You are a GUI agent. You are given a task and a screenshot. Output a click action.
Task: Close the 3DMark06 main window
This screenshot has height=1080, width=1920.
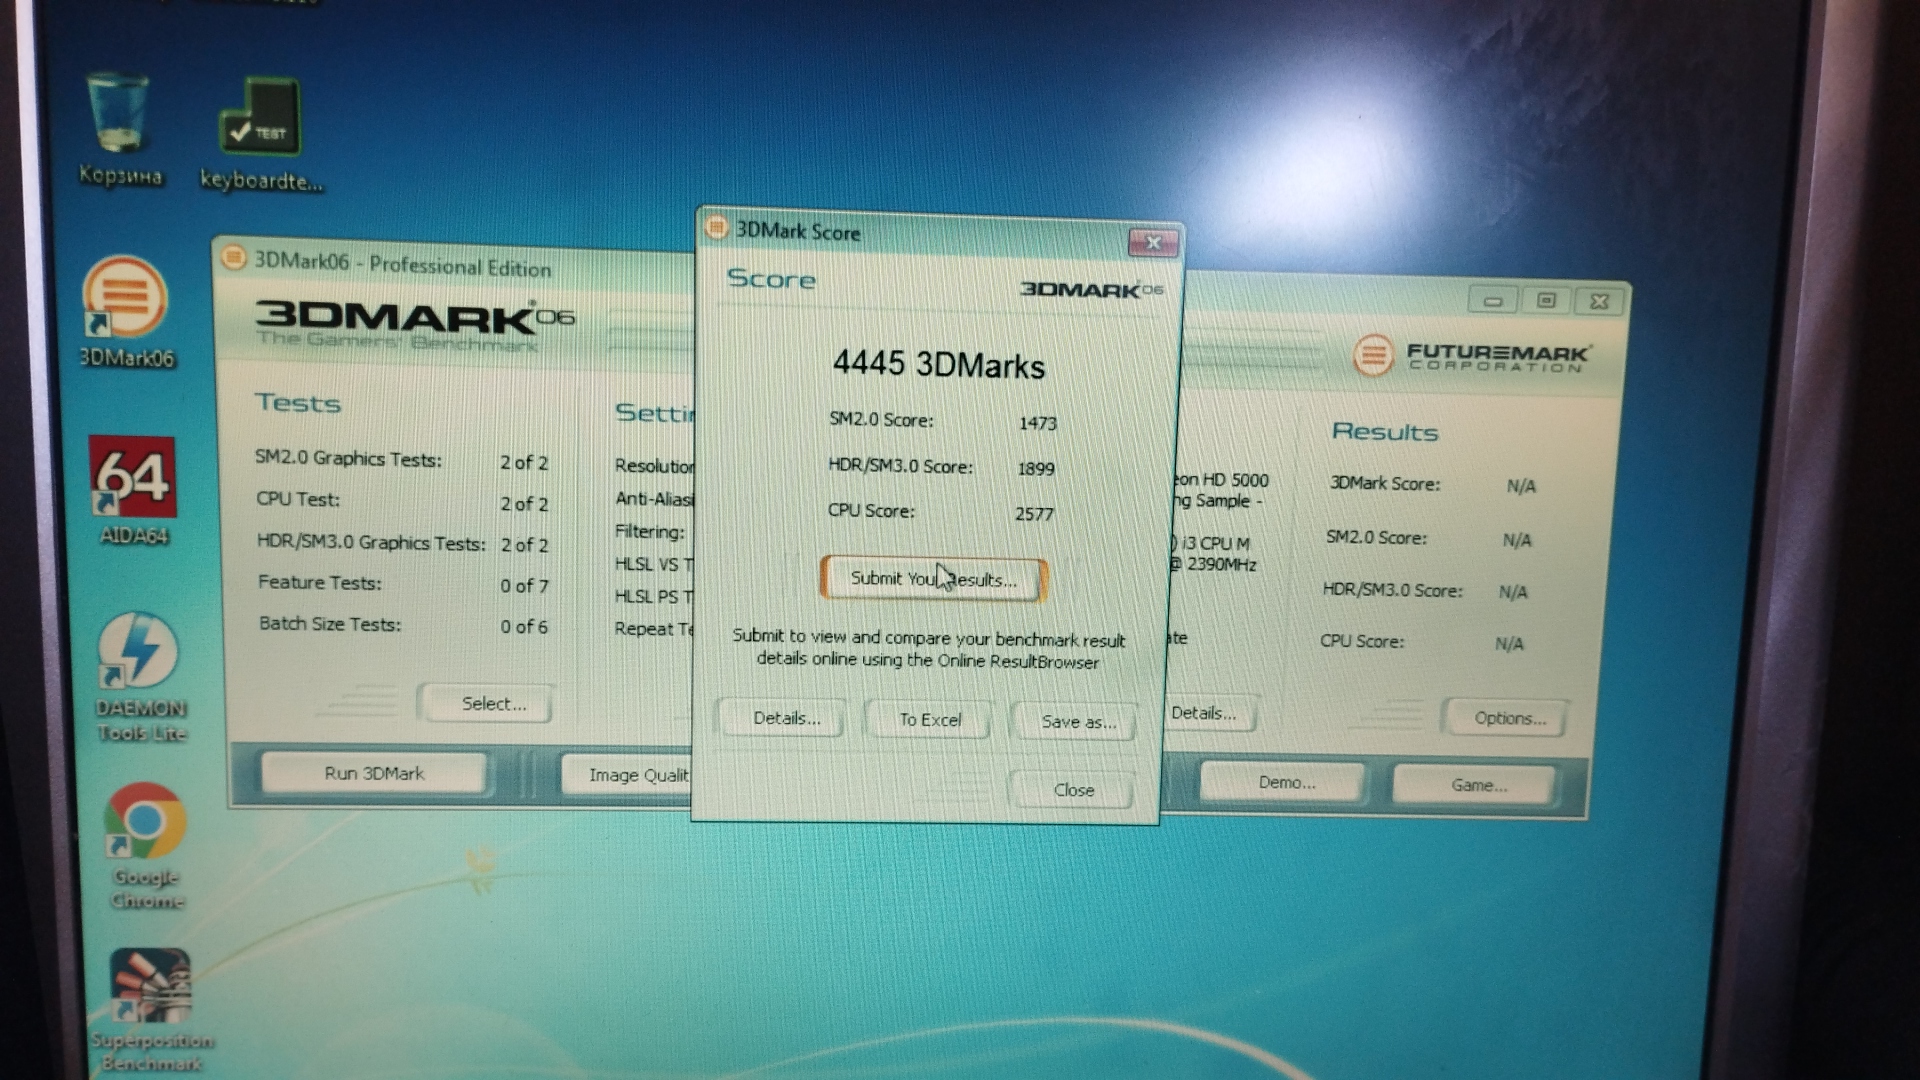click(1598, 302)
